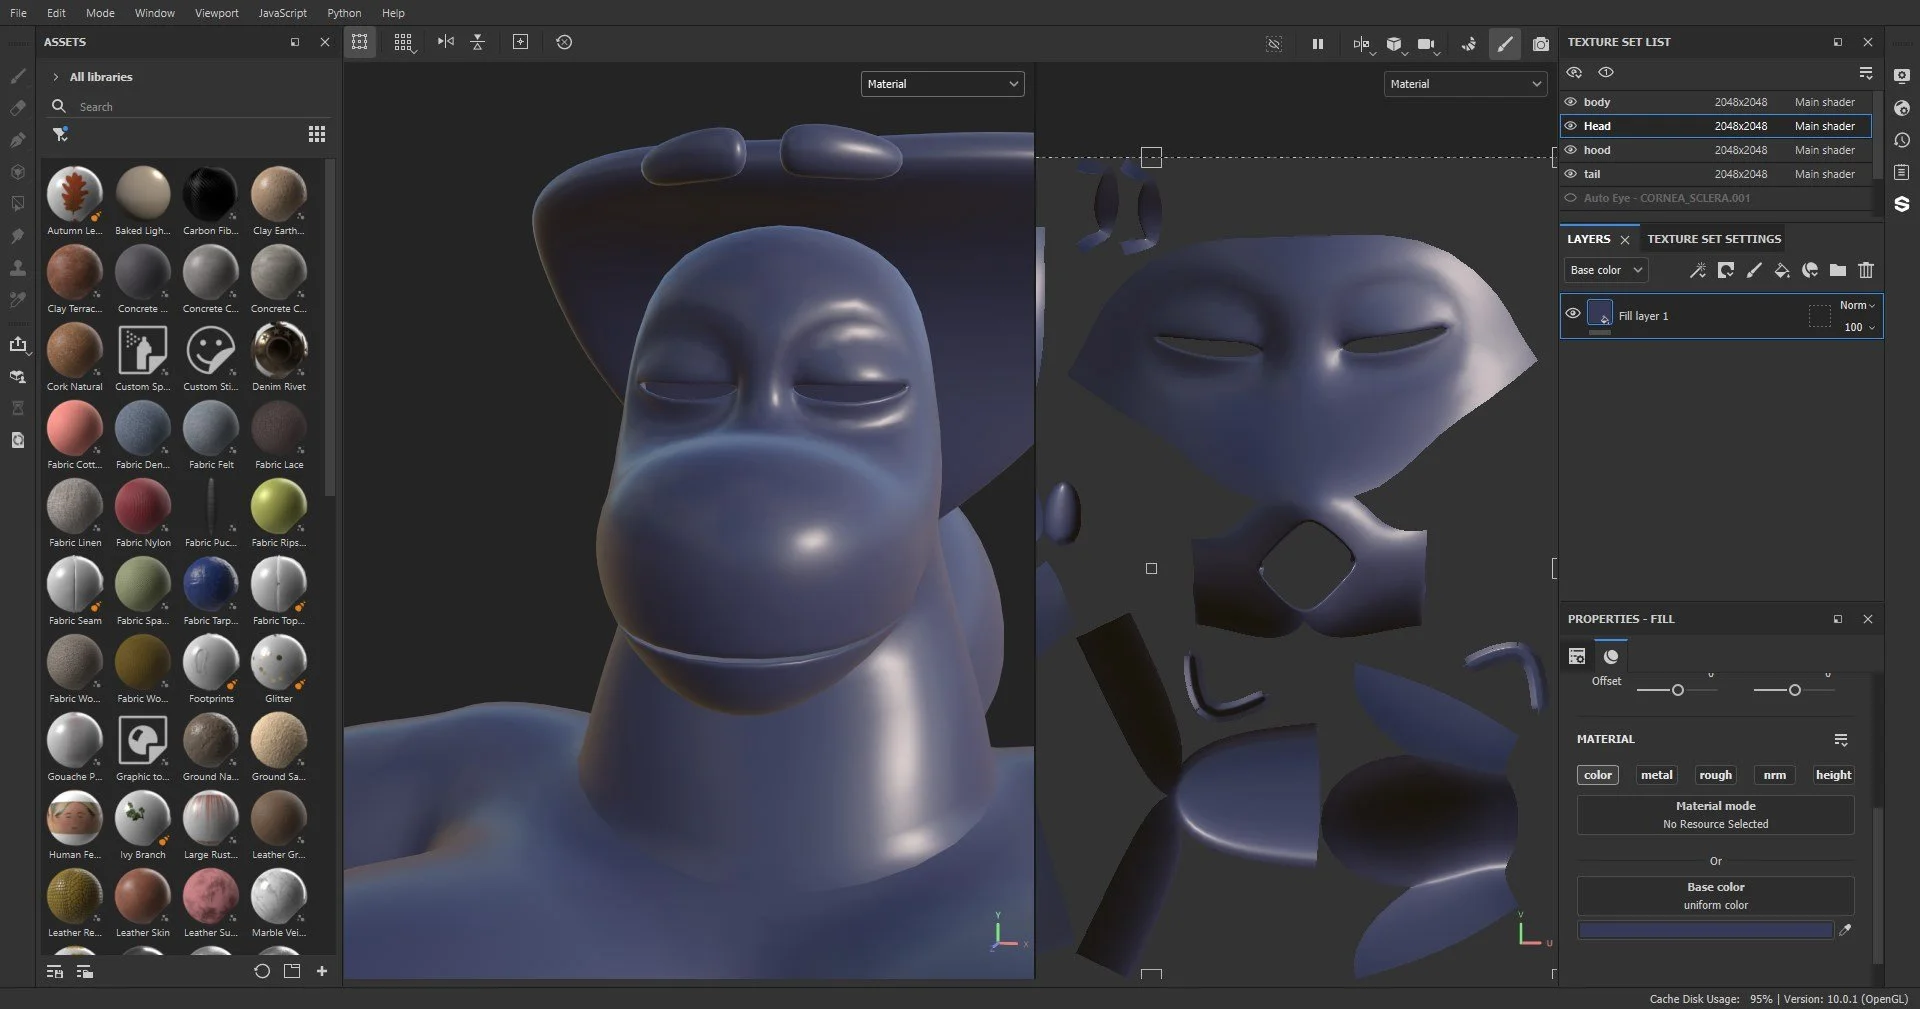Switch to the Layers tab
This screenshot has height=1009, width=1920.
[1588, 239]
